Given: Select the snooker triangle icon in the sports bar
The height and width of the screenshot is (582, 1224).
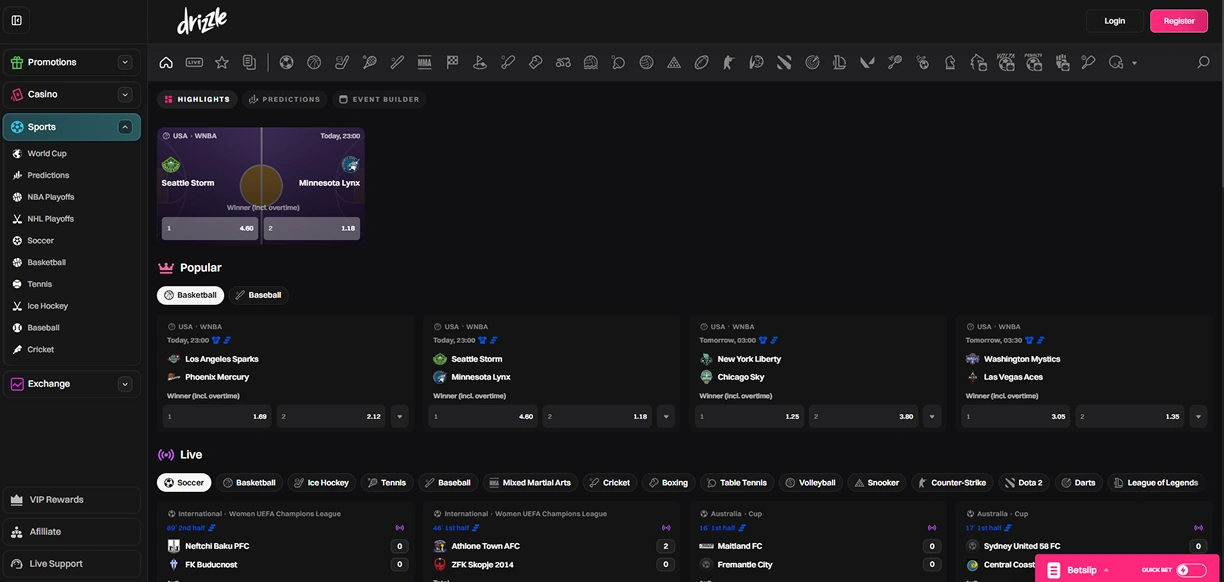Looking at the screenshot, I should tap(674, 62).
